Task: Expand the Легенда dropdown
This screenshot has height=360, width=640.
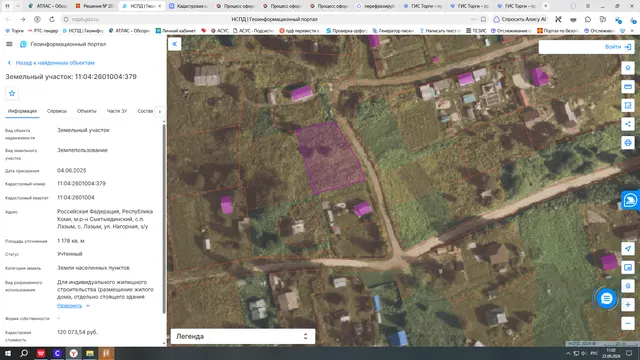Action: tap(243, 336)
